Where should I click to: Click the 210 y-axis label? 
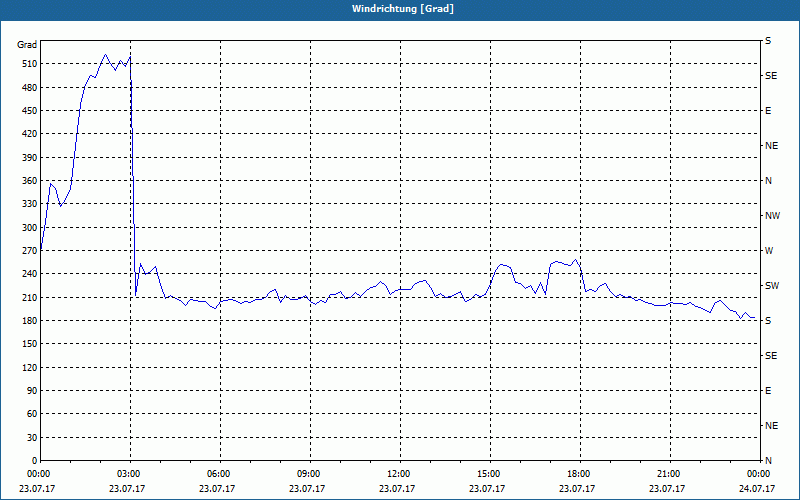click(x=29, y=297)
